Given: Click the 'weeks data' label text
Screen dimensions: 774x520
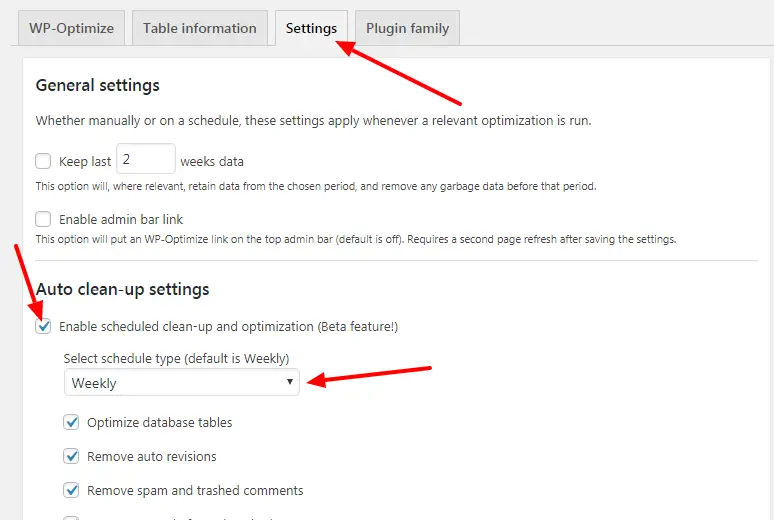Looking at the screenshot, I should click(212, 161).
